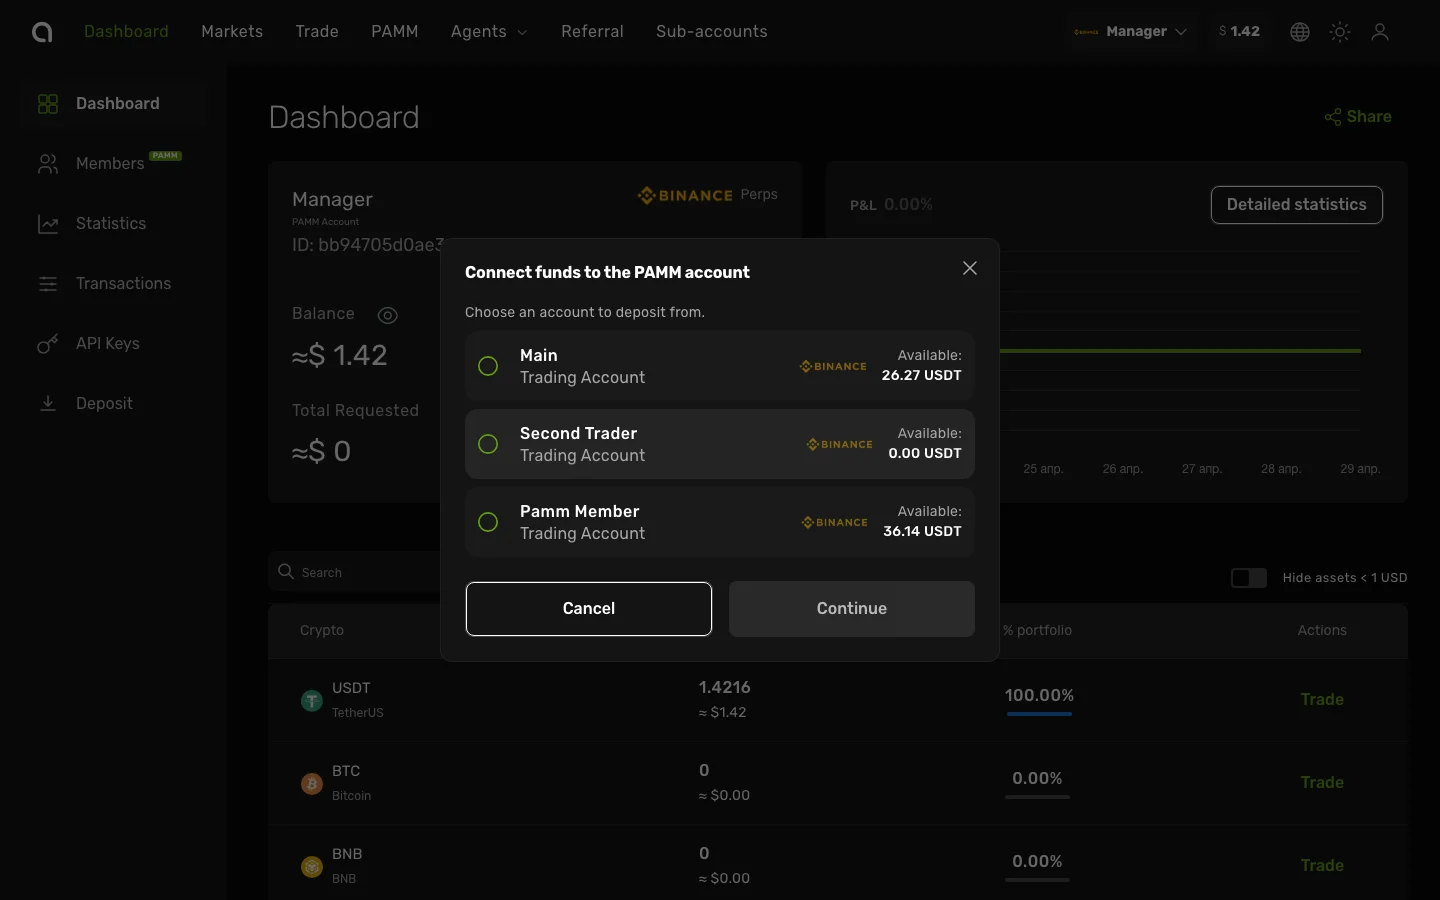1440x900 pixels.
Task: Open the API Keys sidebar section
Action: 107,343
